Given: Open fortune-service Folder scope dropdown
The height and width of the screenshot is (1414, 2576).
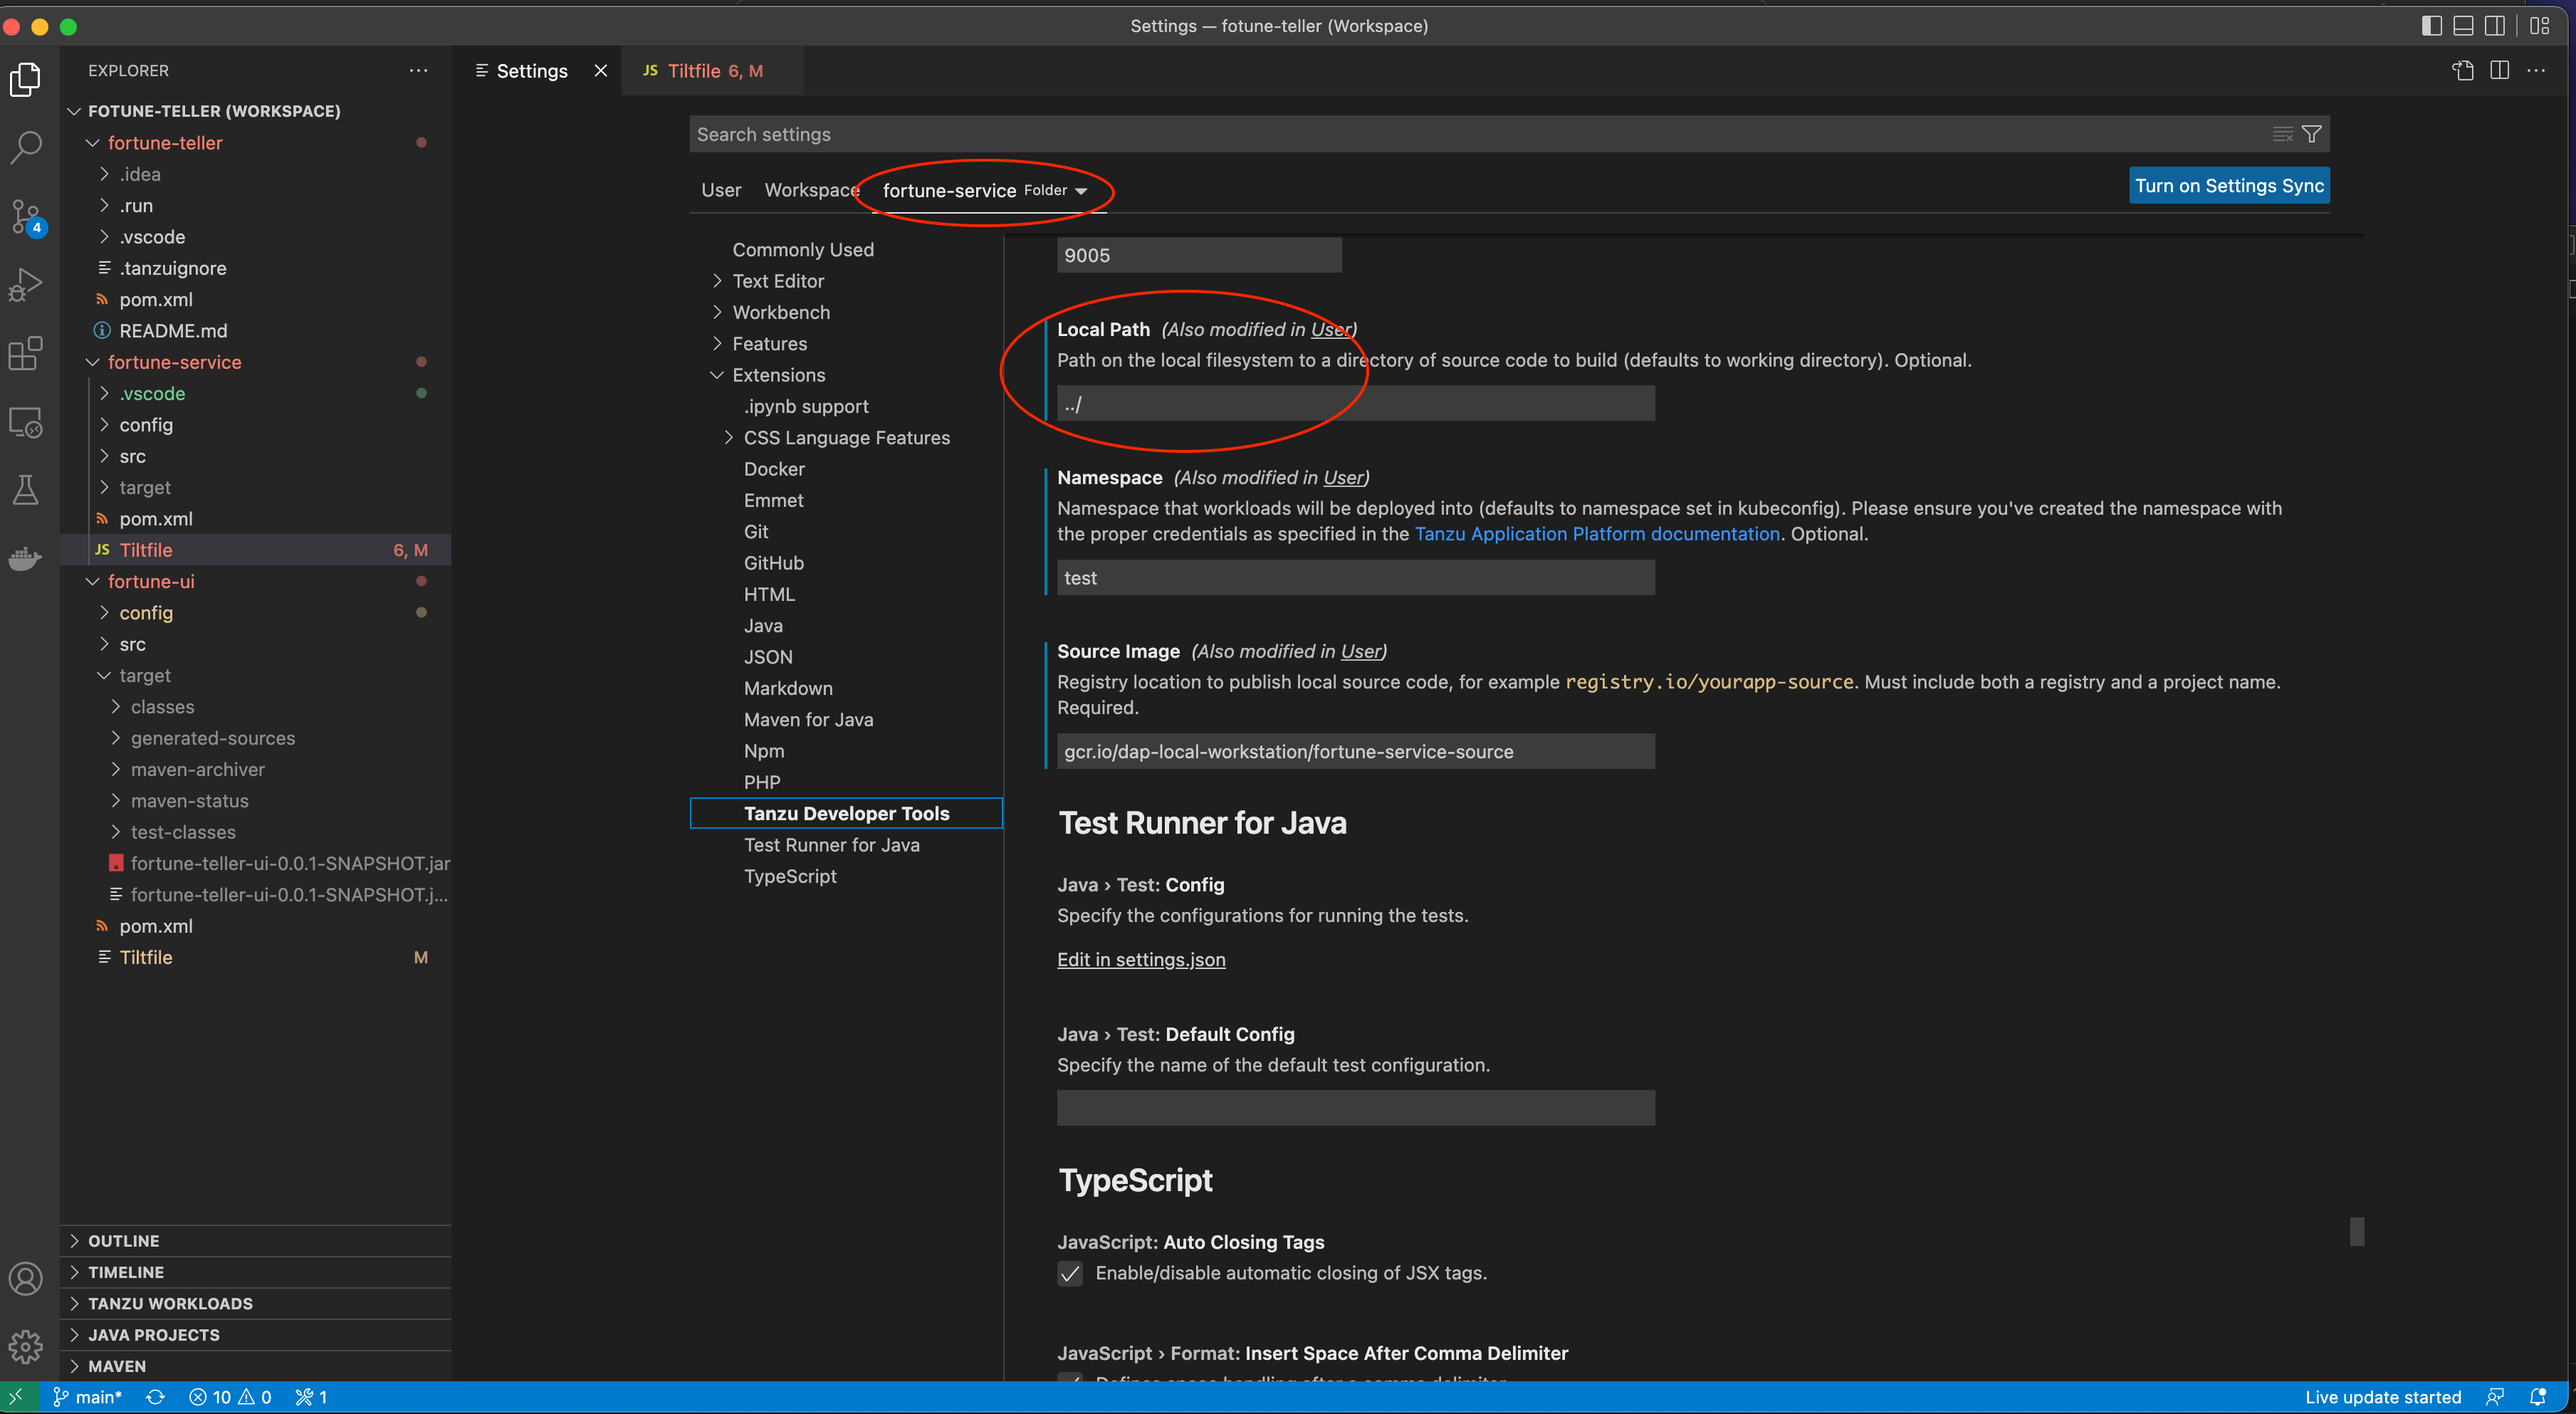Looking at the screenshot, I should click(985, 190).
